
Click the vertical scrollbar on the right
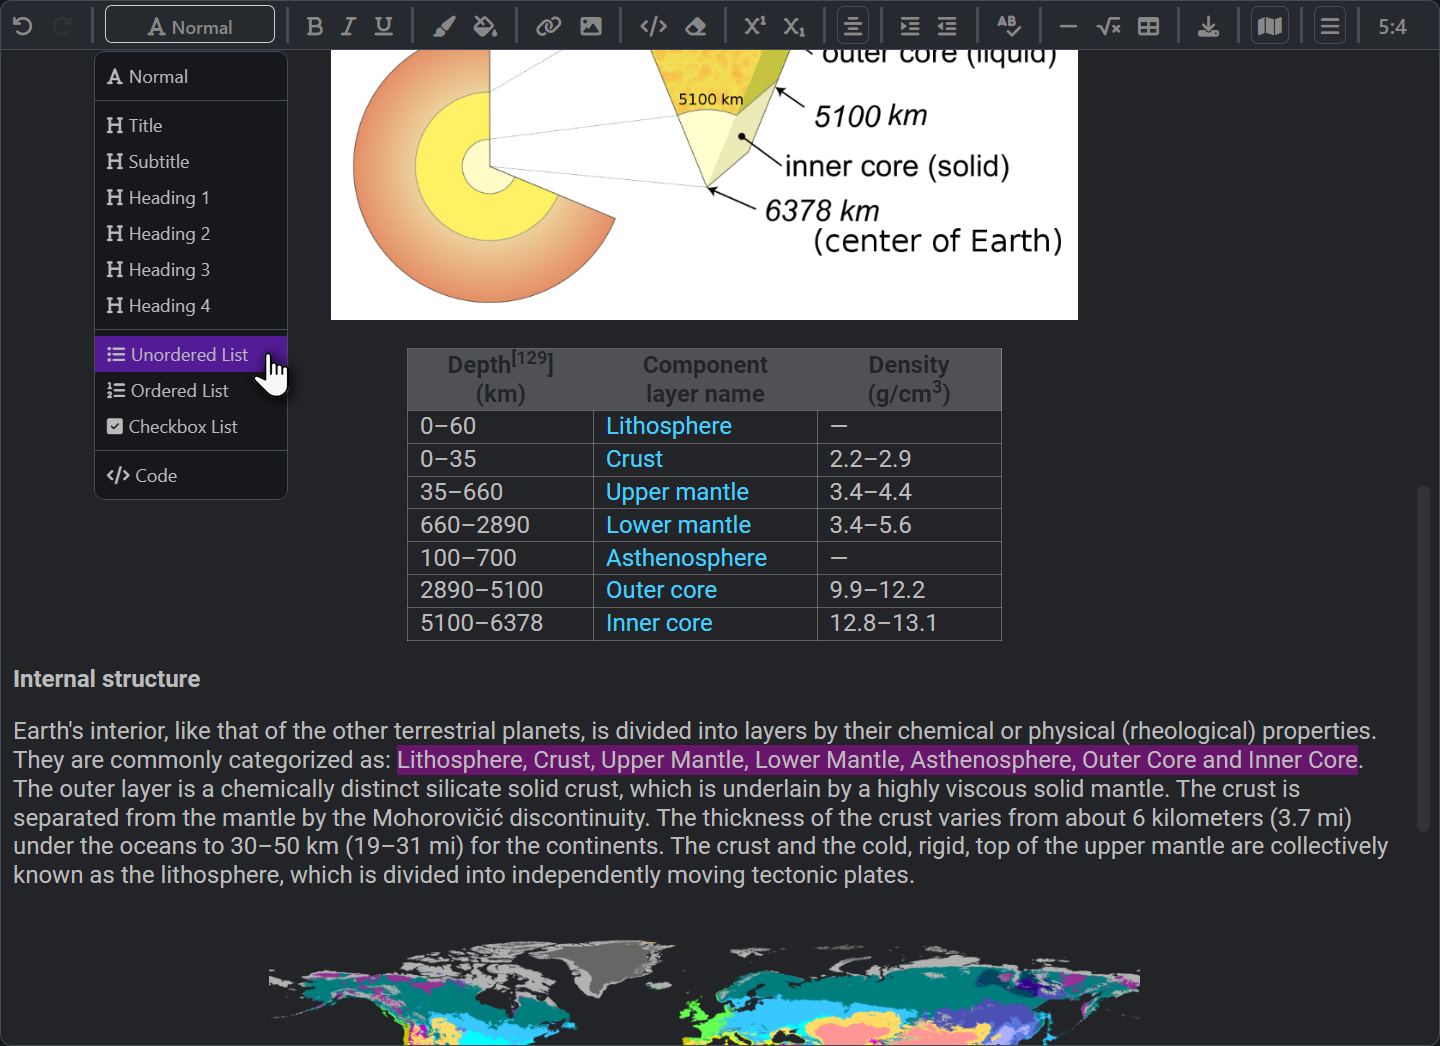(1423, 658)
